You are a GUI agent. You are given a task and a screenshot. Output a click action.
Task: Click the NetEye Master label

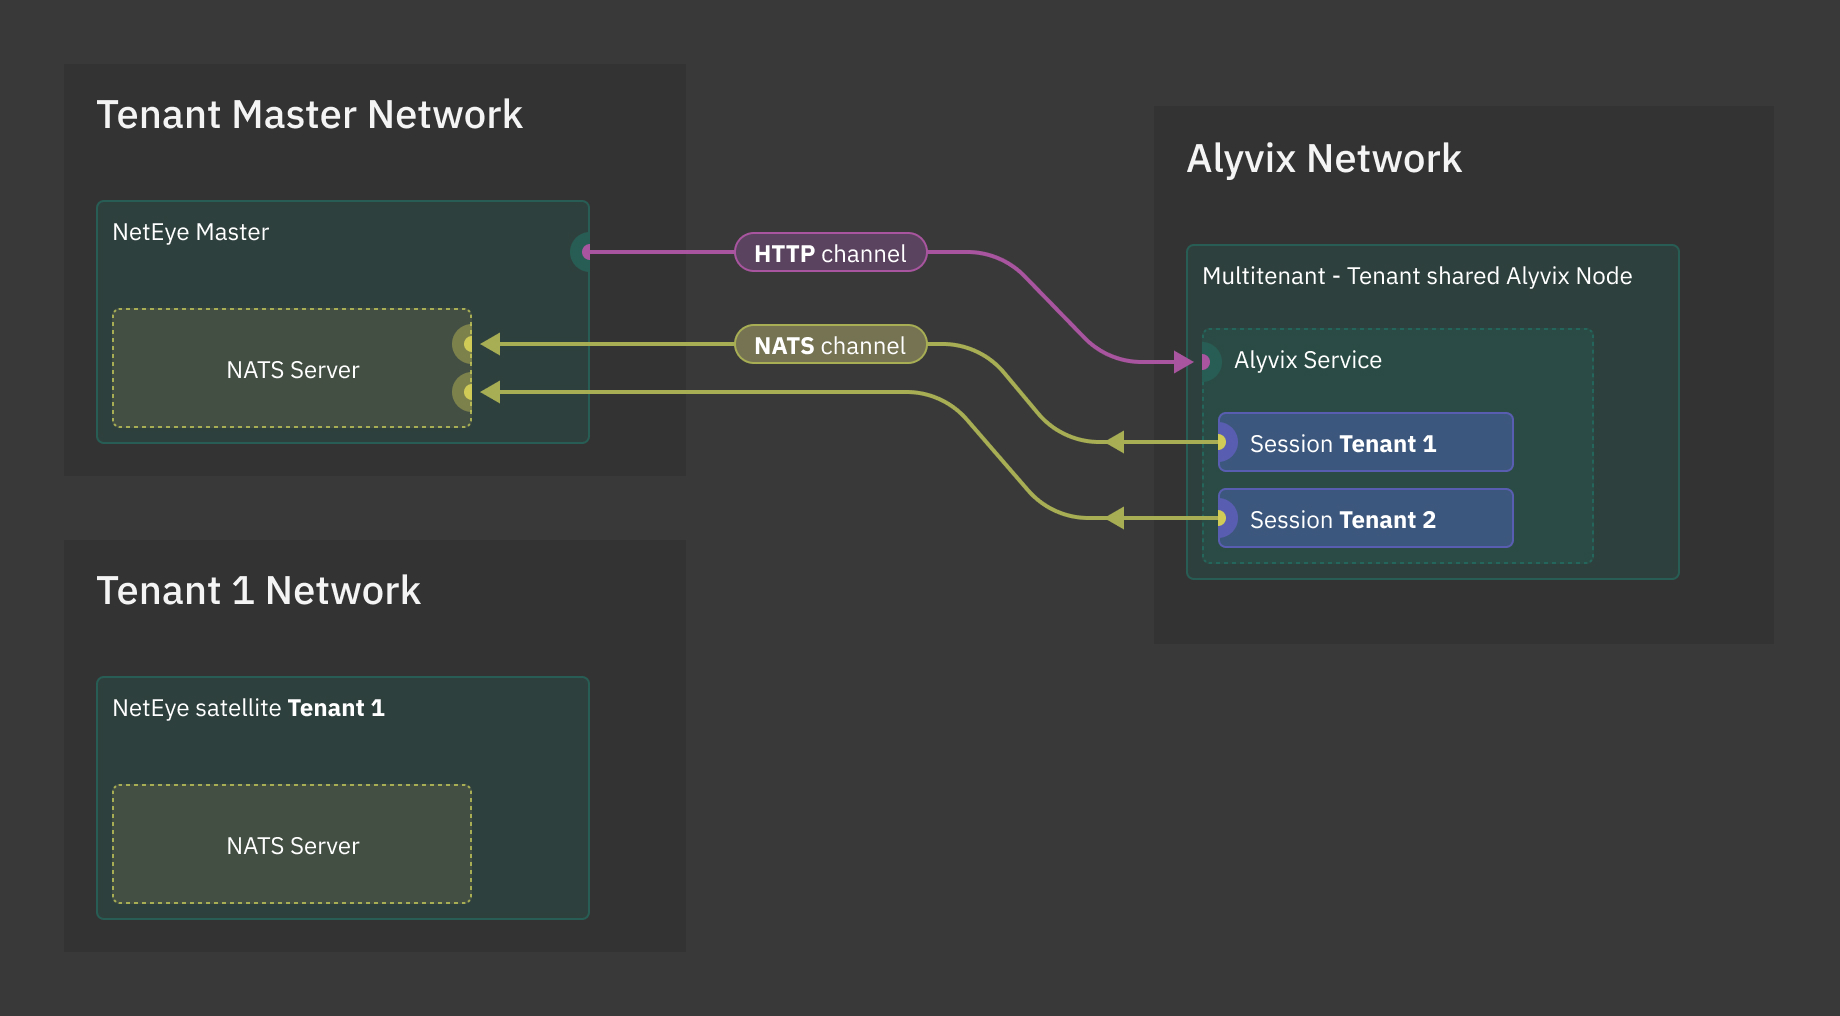pos(191,232)
